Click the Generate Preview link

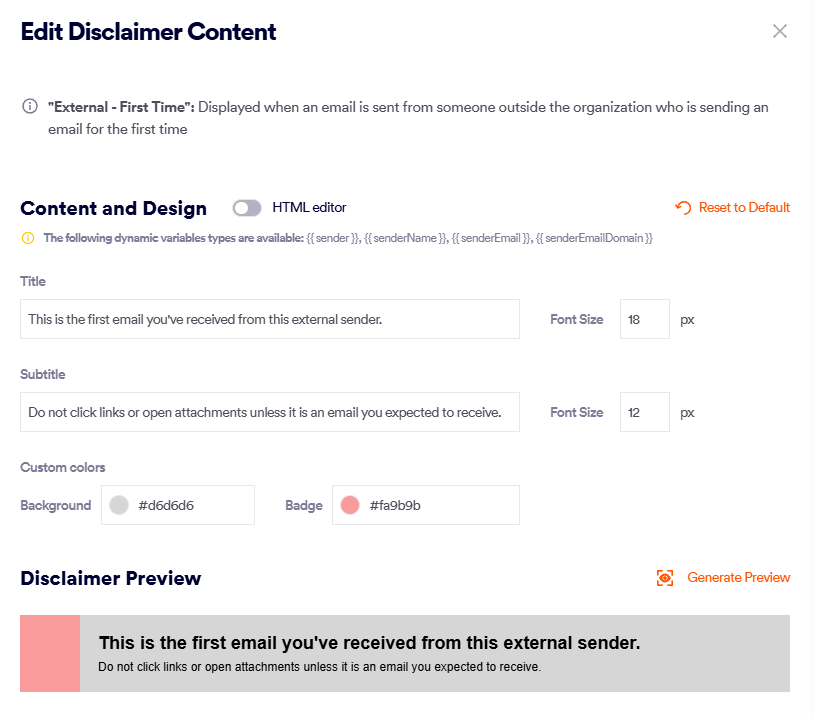click(738, 578)
